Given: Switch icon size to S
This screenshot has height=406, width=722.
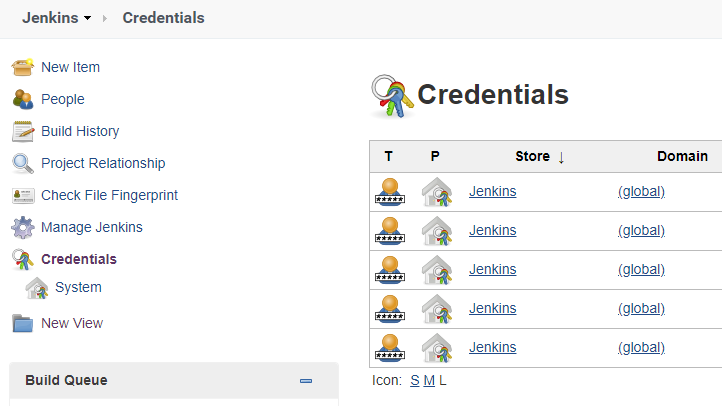Looking at the screenshot, I should click(415, 381).
